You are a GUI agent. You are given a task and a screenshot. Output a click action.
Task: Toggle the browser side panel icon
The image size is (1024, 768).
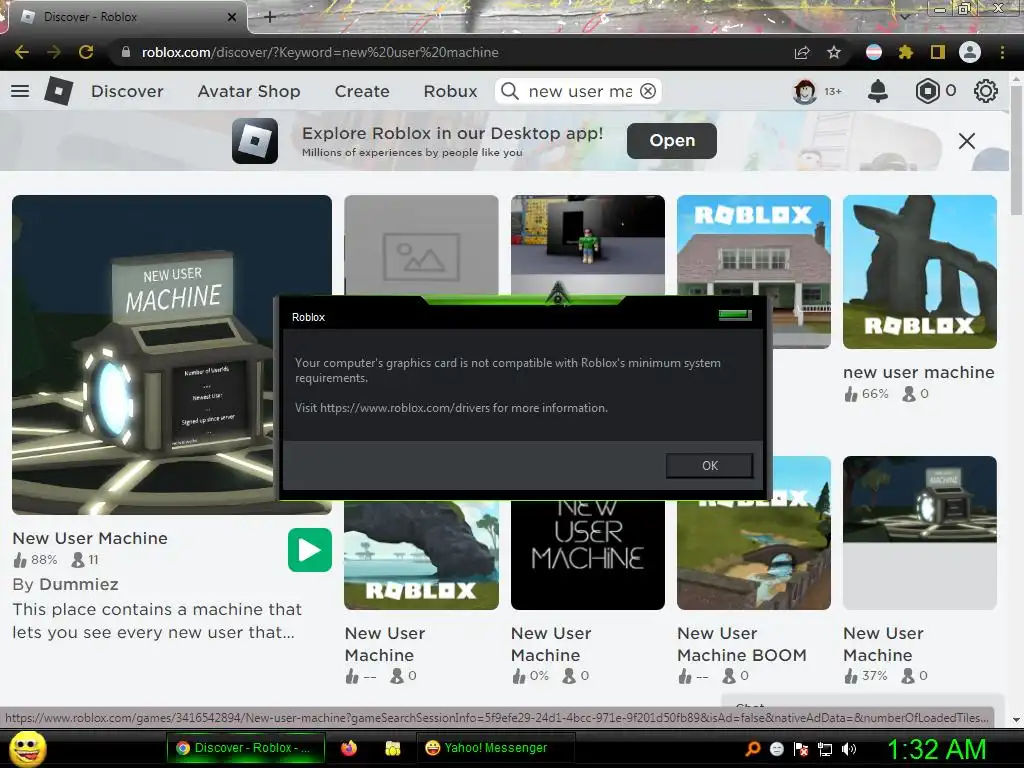(937, 52)
